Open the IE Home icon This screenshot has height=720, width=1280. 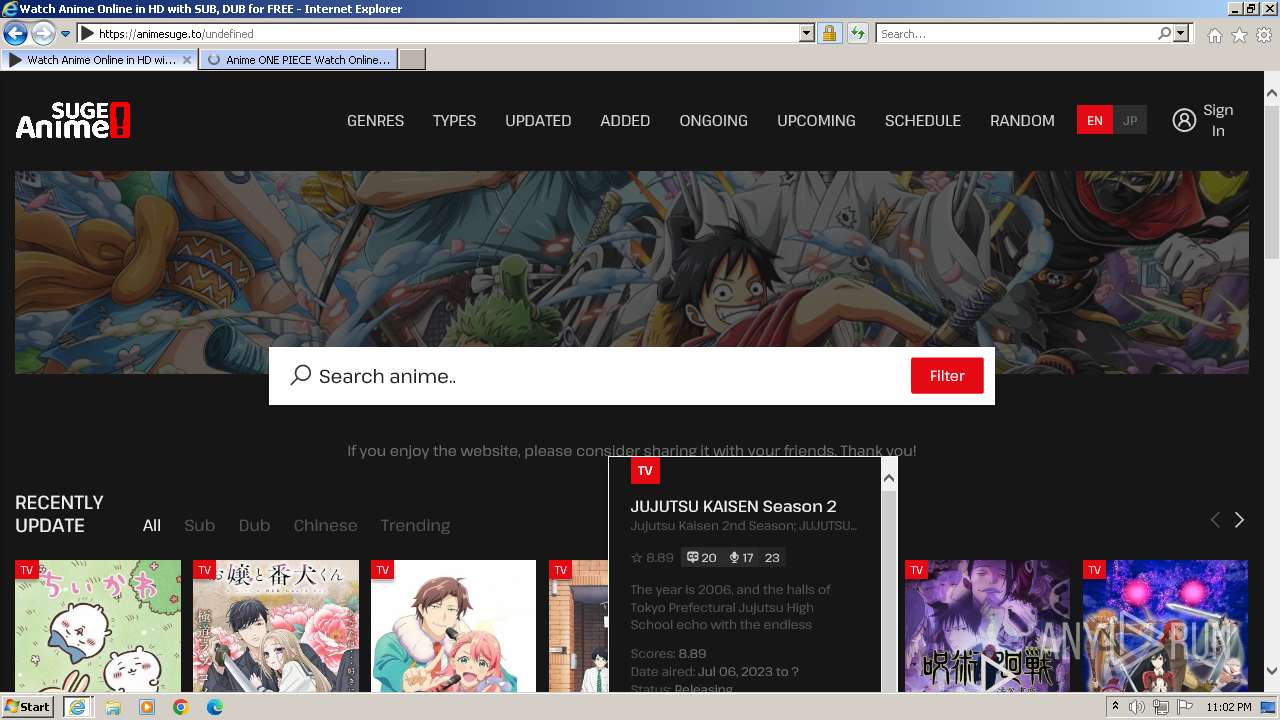pos(1214,35)
